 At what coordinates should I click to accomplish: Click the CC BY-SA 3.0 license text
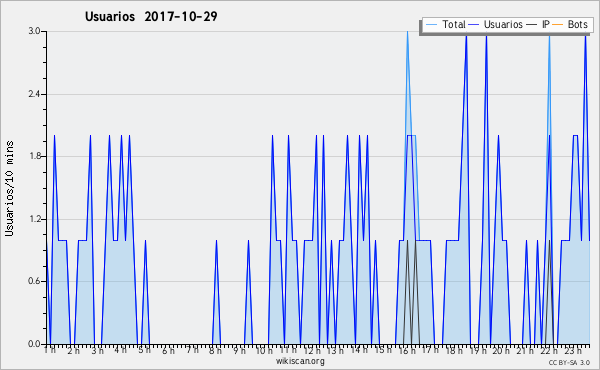click(x=569, y=362)
